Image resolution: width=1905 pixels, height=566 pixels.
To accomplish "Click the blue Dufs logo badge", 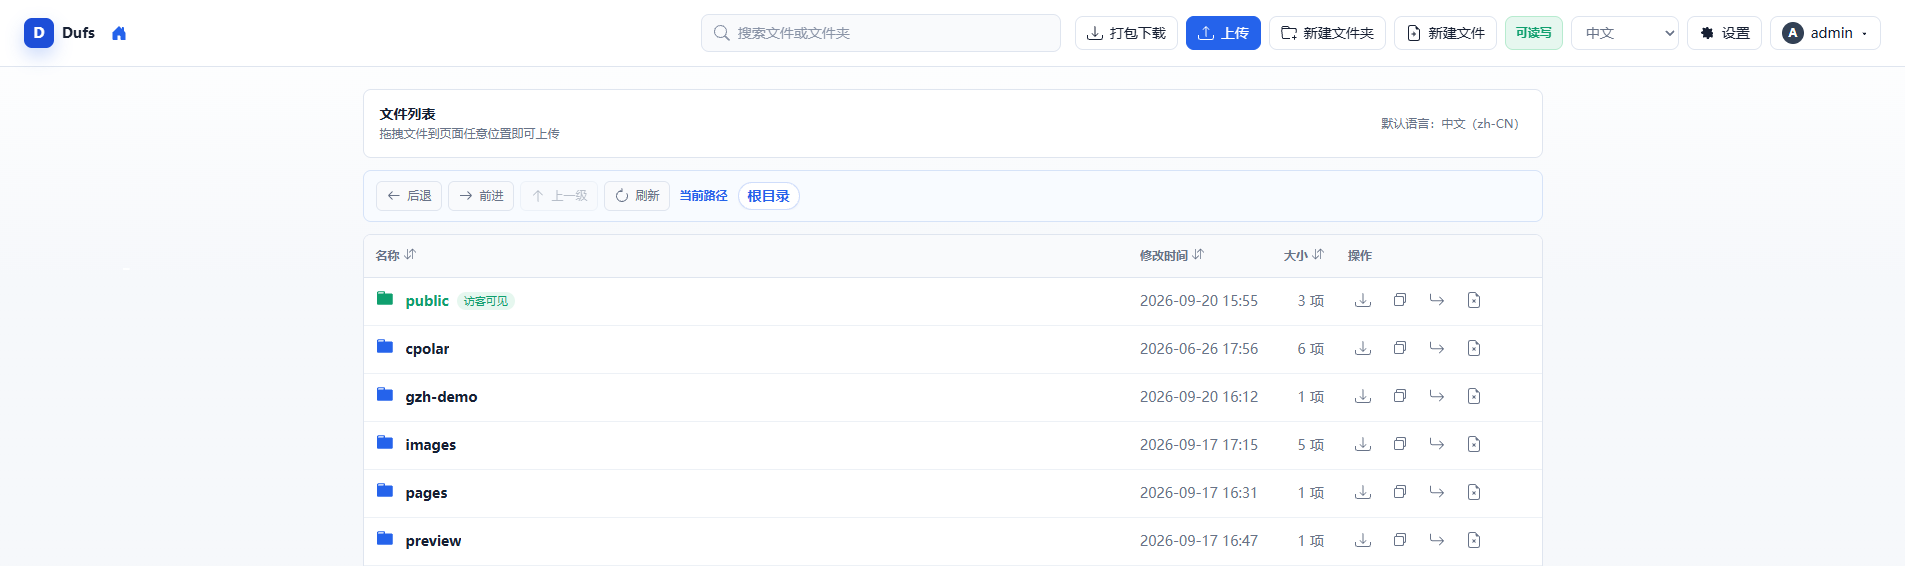I will pyautogui.click(x=39, y=33).
